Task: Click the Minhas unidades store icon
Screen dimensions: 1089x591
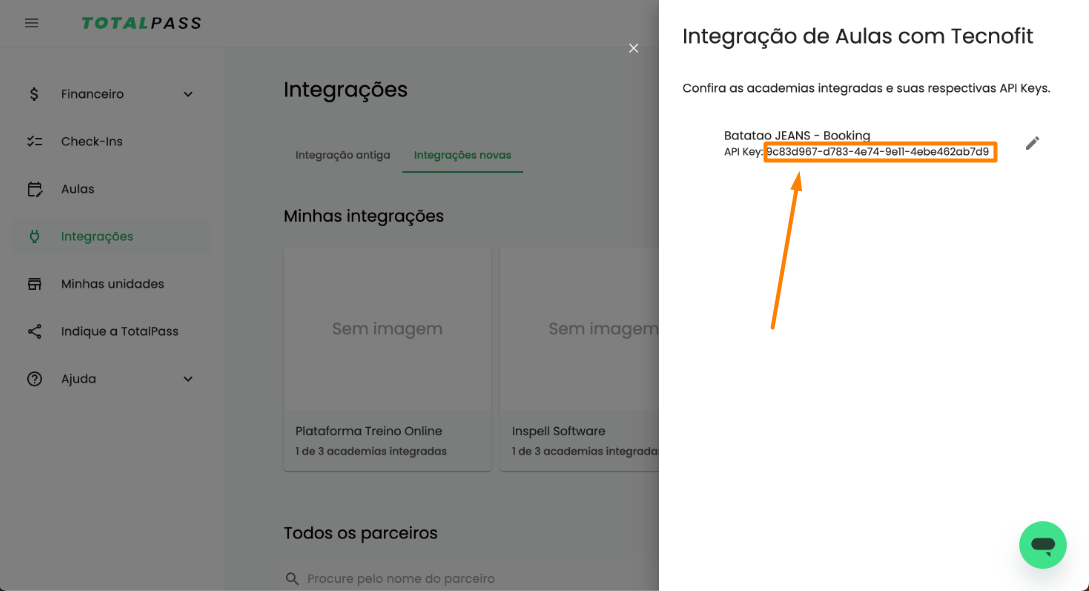Action: (34, 283)
